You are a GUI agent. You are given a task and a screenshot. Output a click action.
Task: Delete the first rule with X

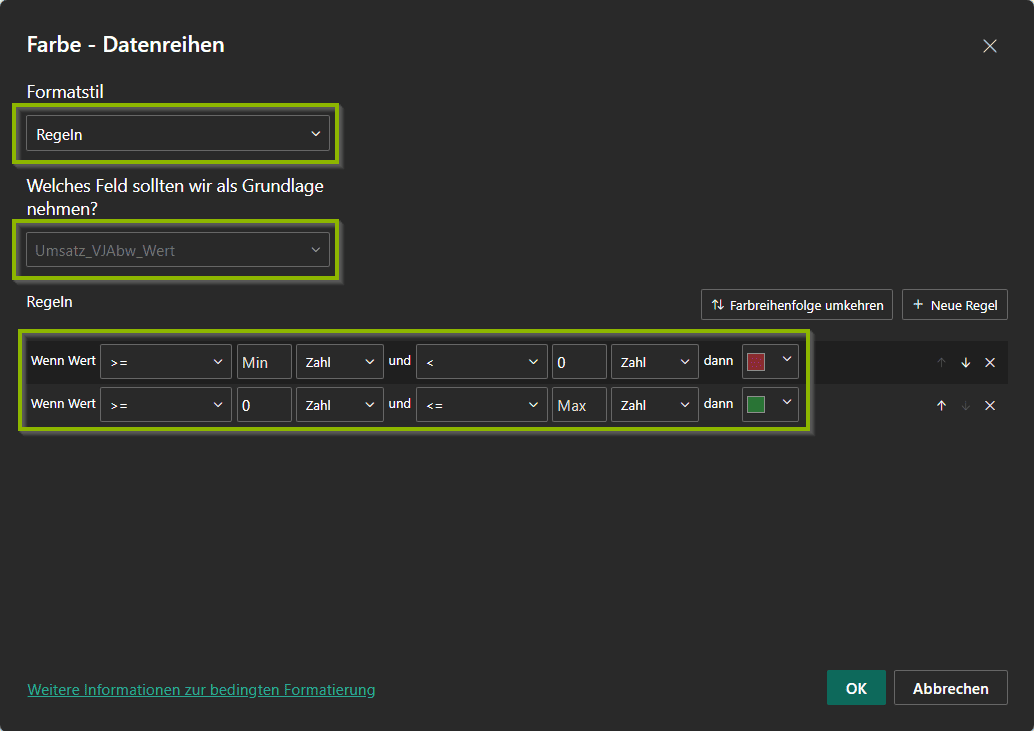[990, 363]
